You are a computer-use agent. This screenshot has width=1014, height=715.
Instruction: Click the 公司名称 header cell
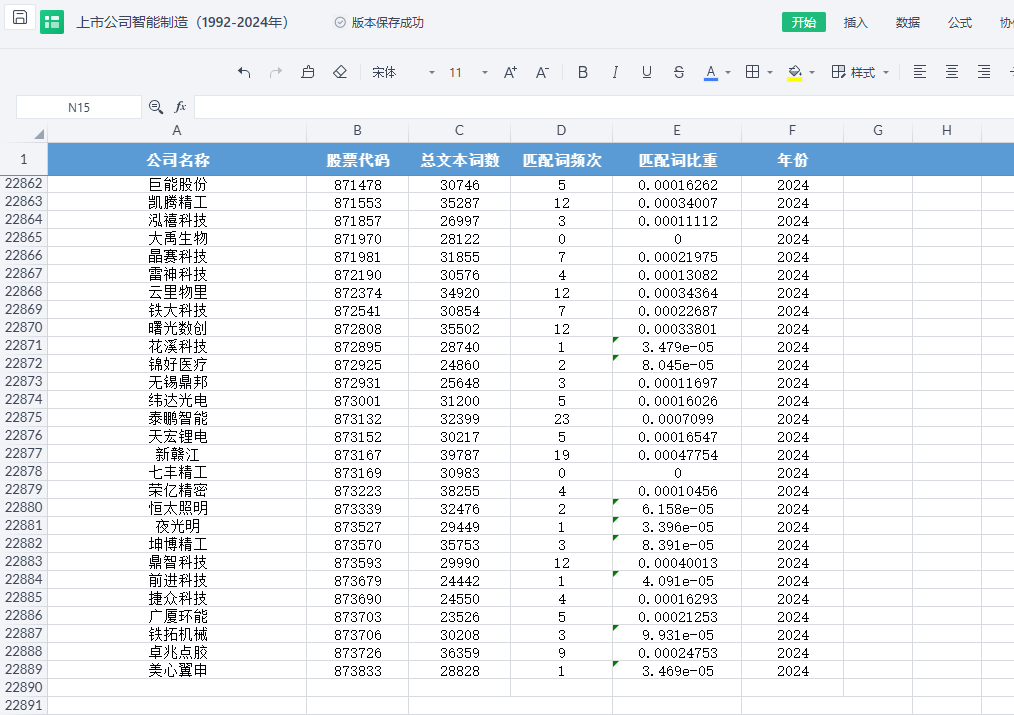[177, 160]
